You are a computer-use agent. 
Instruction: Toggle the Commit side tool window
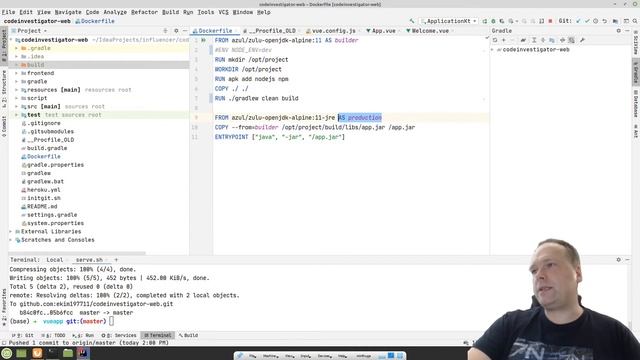click(4, 126)
